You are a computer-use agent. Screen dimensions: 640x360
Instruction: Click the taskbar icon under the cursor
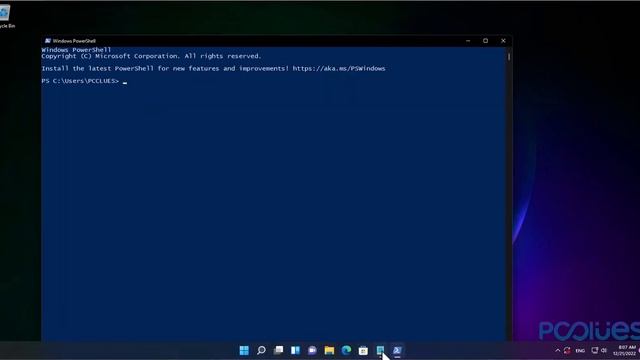point(380,350)
